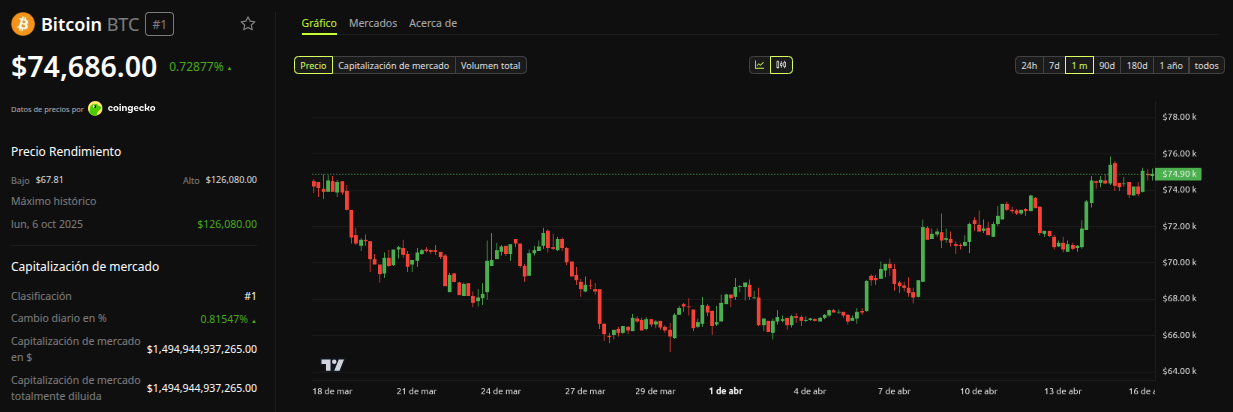Switch to candlestick chart view icon
The width and height of the screenshot is (1233, 412).
coord(781,65)
